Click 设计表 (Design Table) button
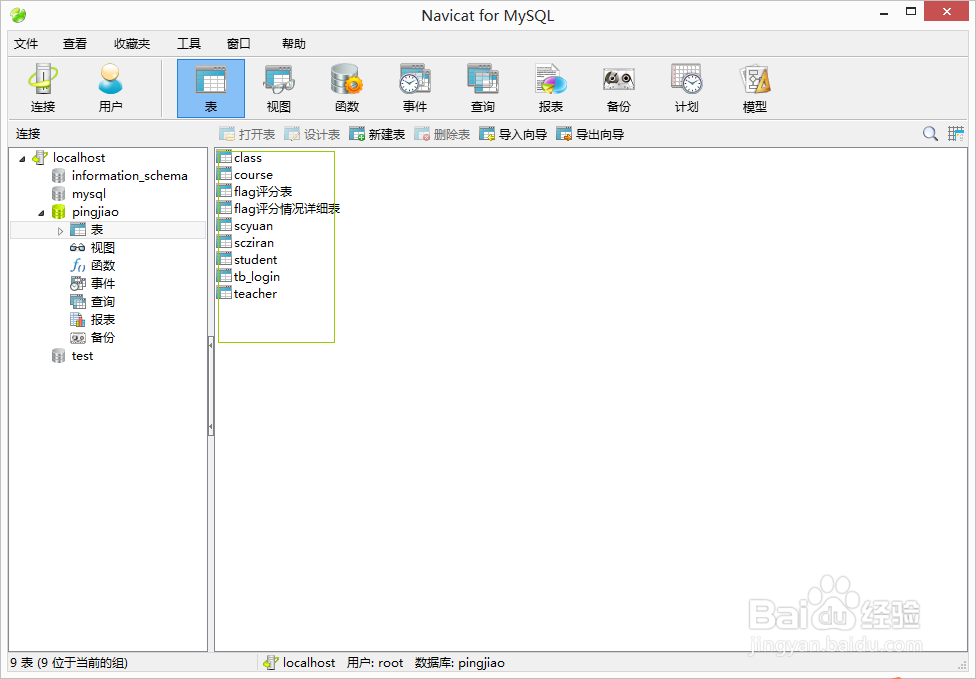The height and width of the screenshot is (679, 976). (312, 134)
